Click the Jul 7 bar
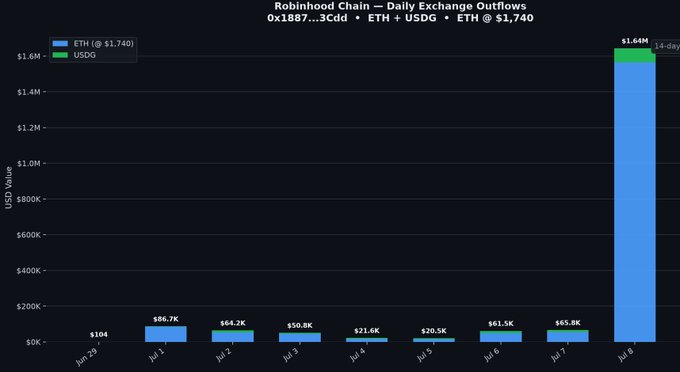 click(x=568, y=336)
